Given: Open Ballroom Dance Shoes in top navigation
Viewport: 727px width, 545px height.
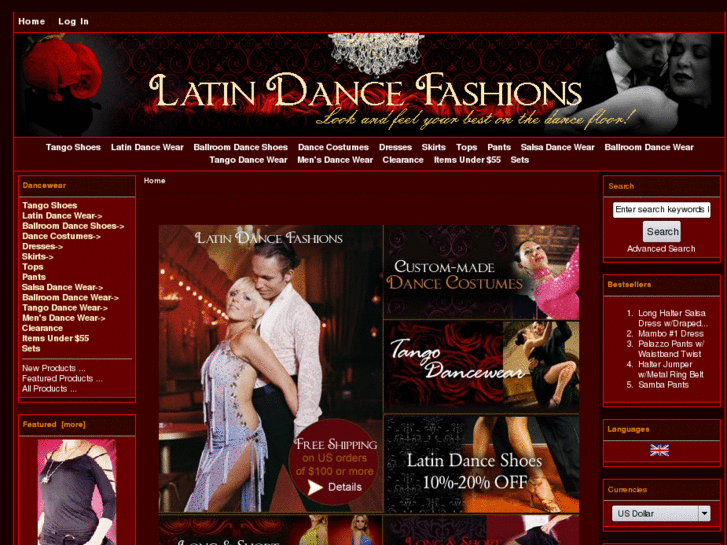Looking at the screenshot, I should [x=241, y=147].
